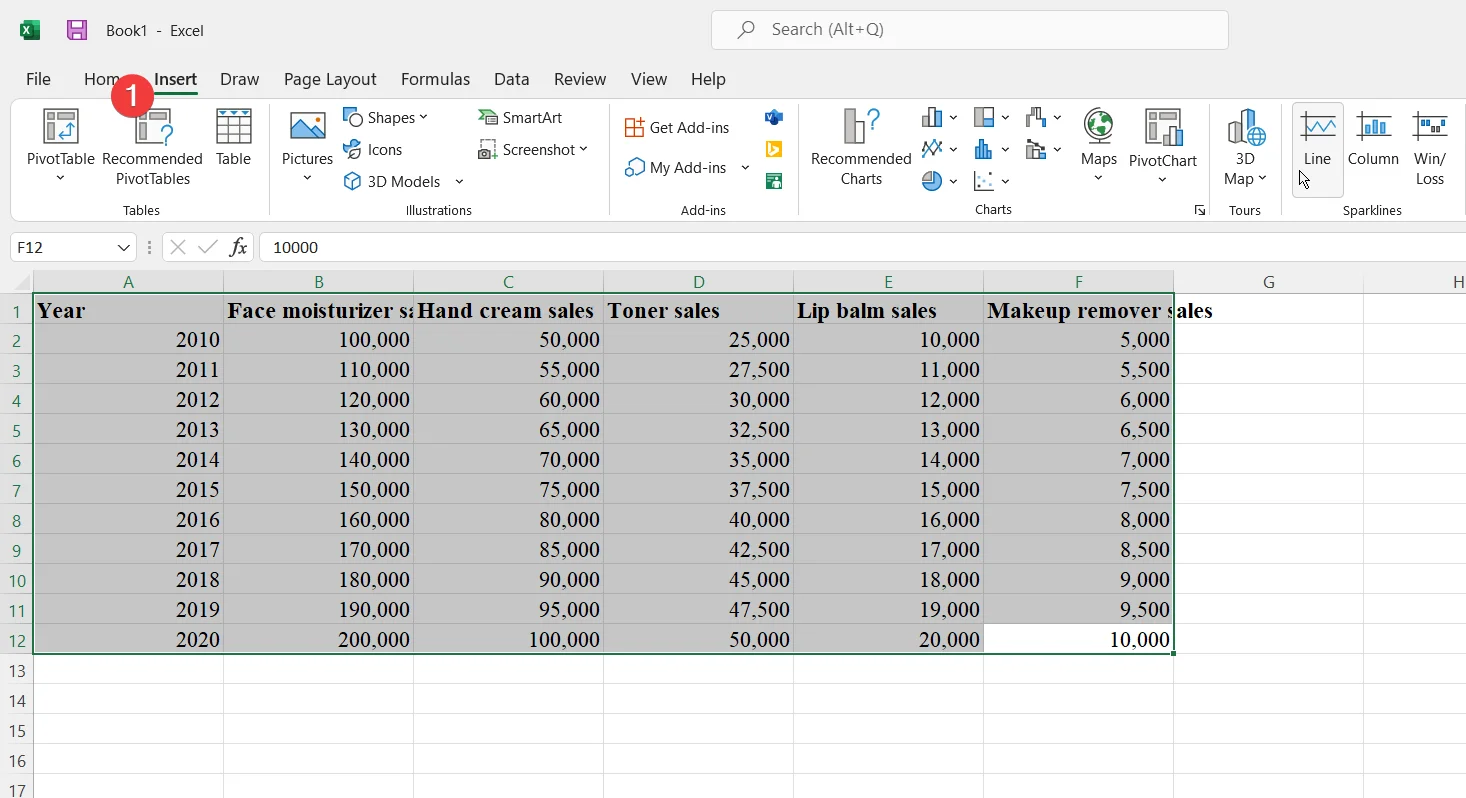
Task: Click the PivotTable icon
Action: click(61, 127)
